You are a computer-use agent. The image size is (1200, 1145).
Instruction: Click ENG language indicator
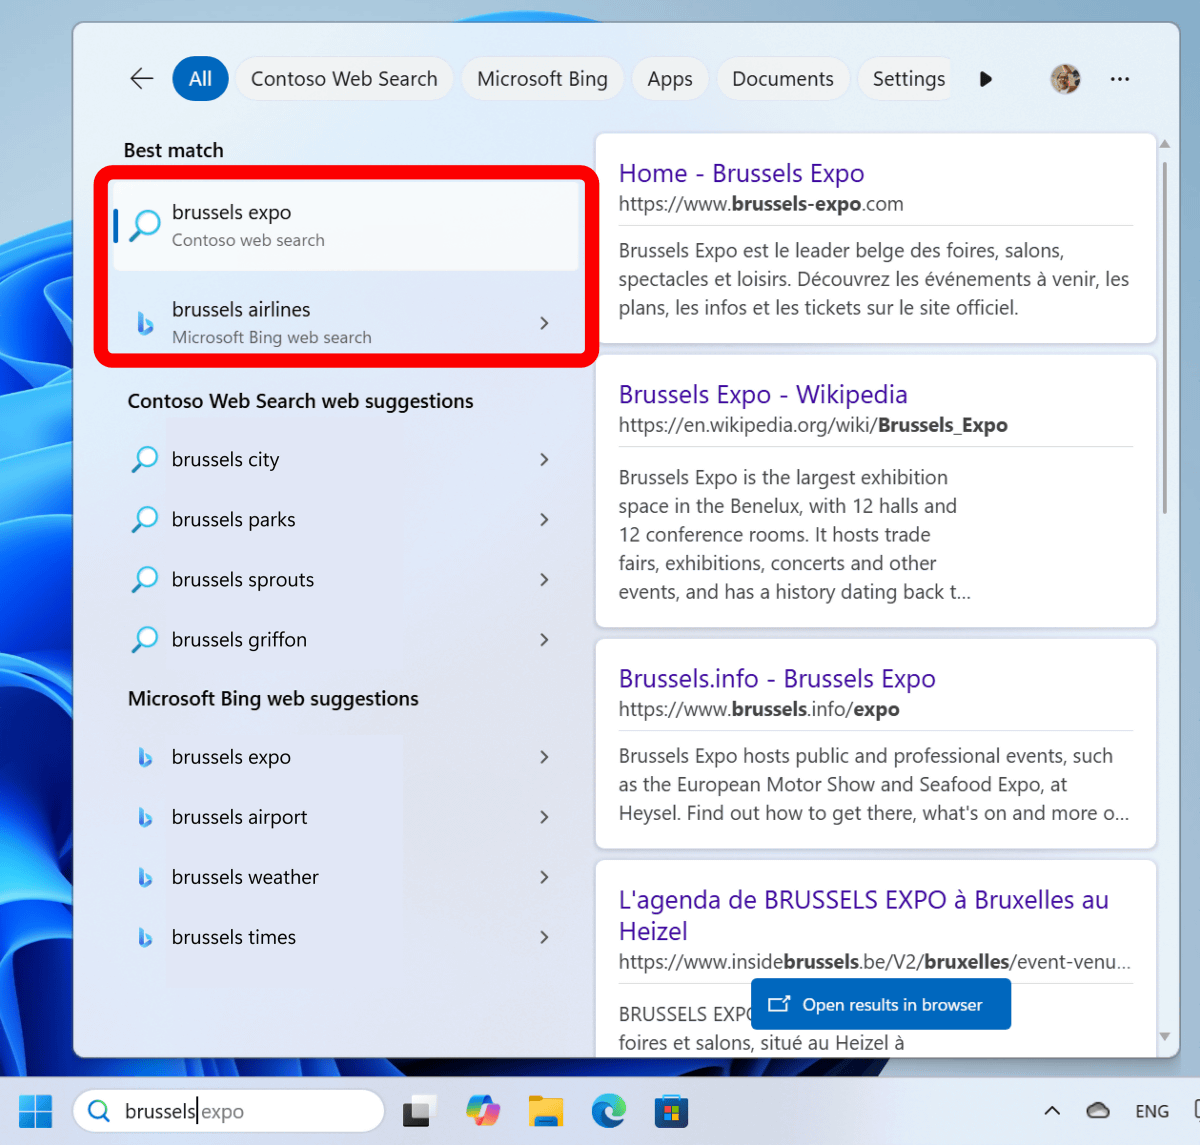point(1152,1111)
